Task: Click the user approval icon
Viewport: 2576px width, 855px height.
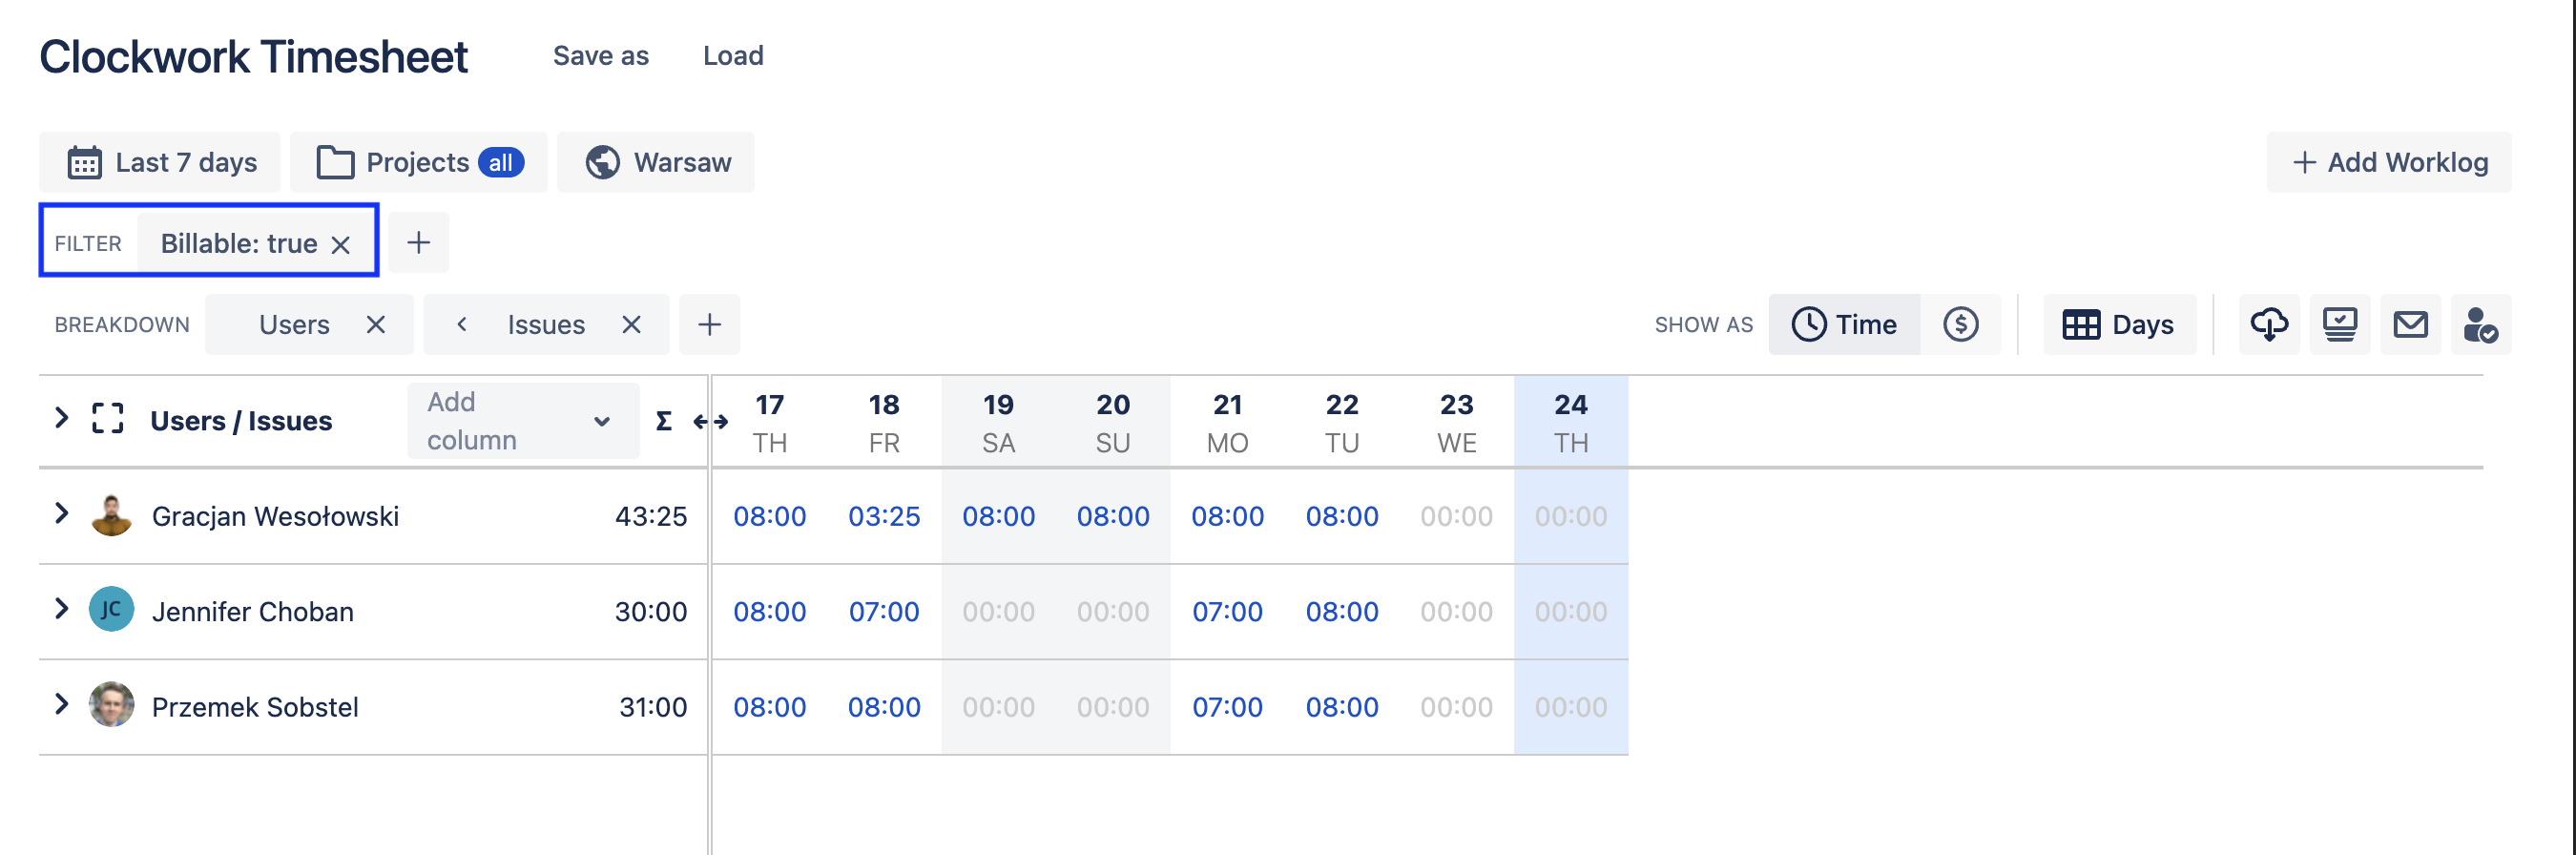Action: click(2480, 324)
